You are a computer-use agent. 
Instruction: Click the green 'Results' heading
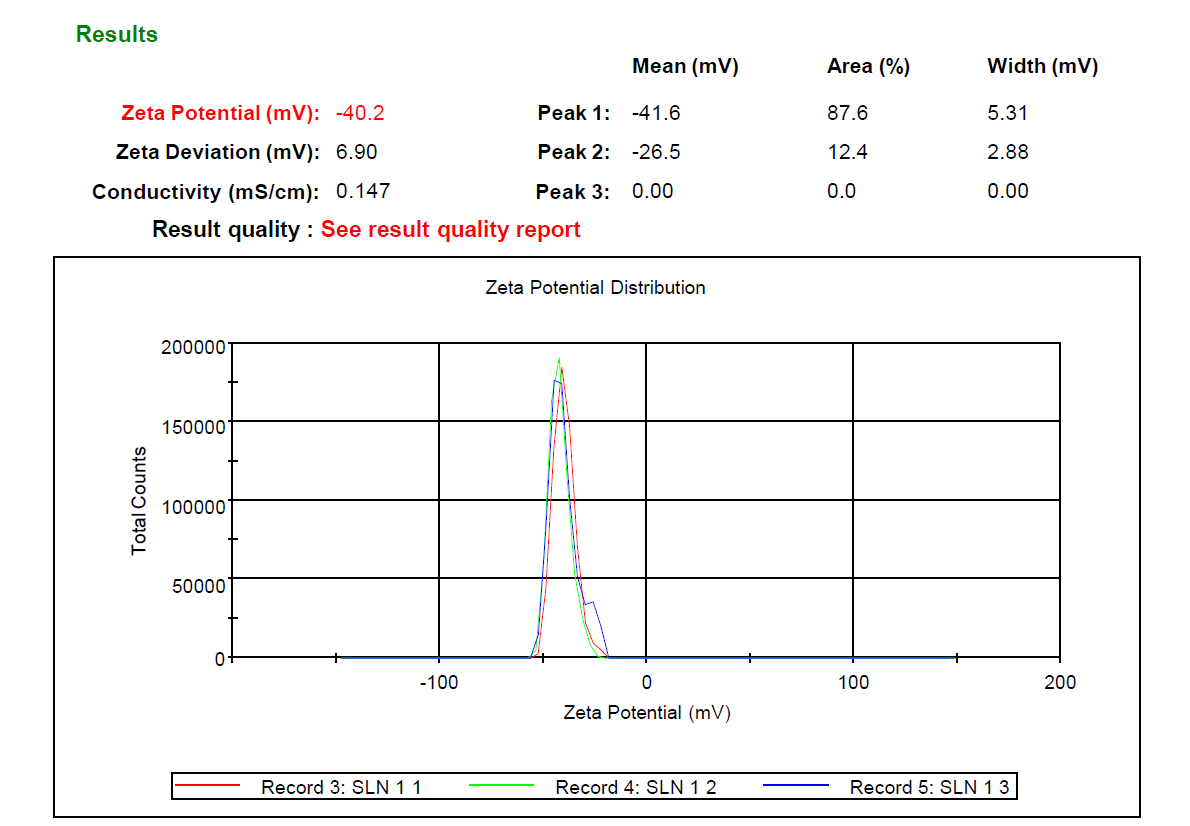[117, 35]
